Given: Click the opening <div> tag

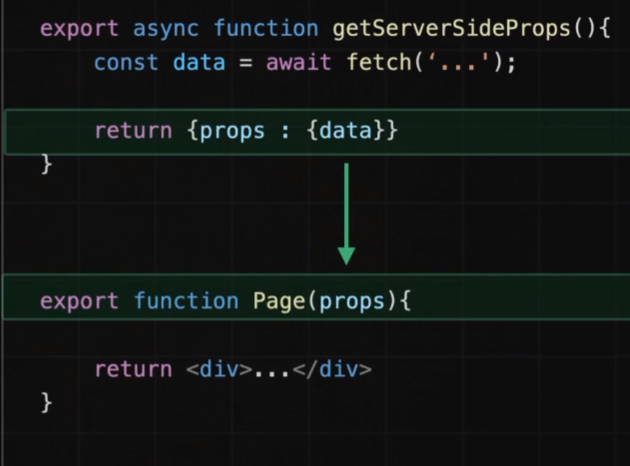Looking at the screenshot, I should pyautogui.click(x=219, y=369).
